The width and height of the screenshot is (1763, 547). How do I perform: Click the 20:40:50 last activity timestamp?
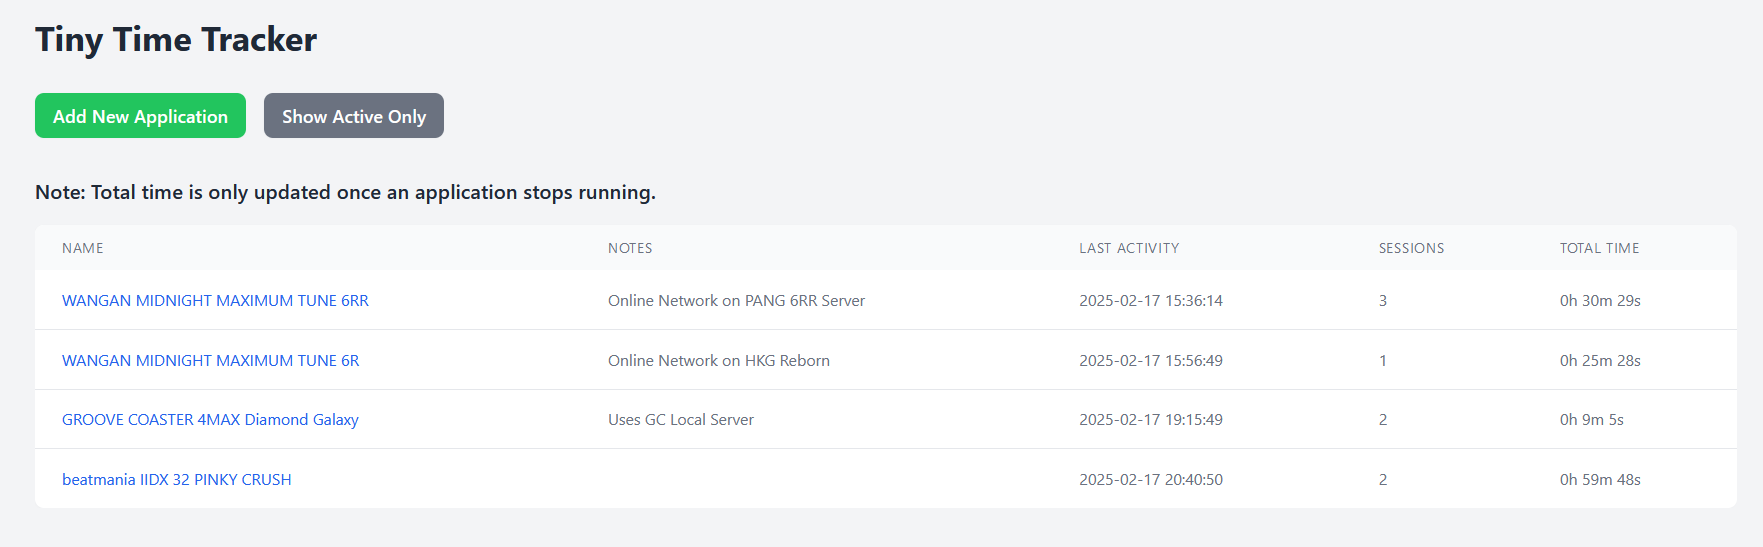(1150, 479)
